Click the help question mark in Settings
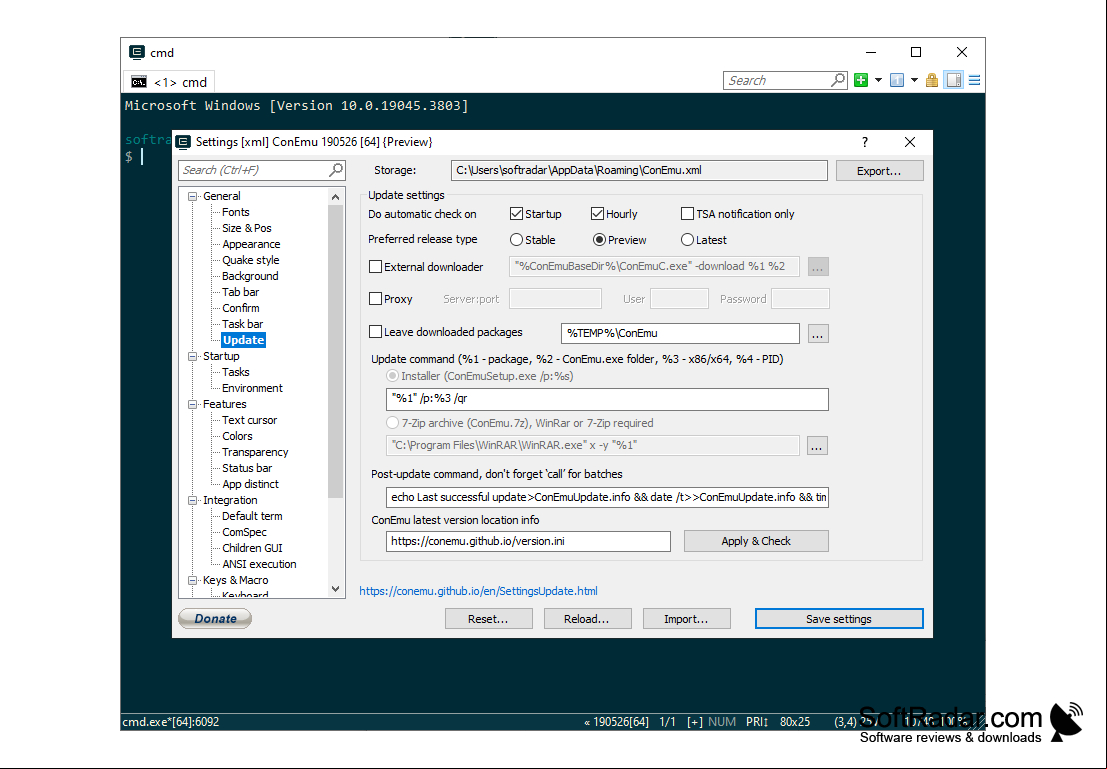Image resolution: width=1107 pixels, height=769 pixels. (865, 142)
